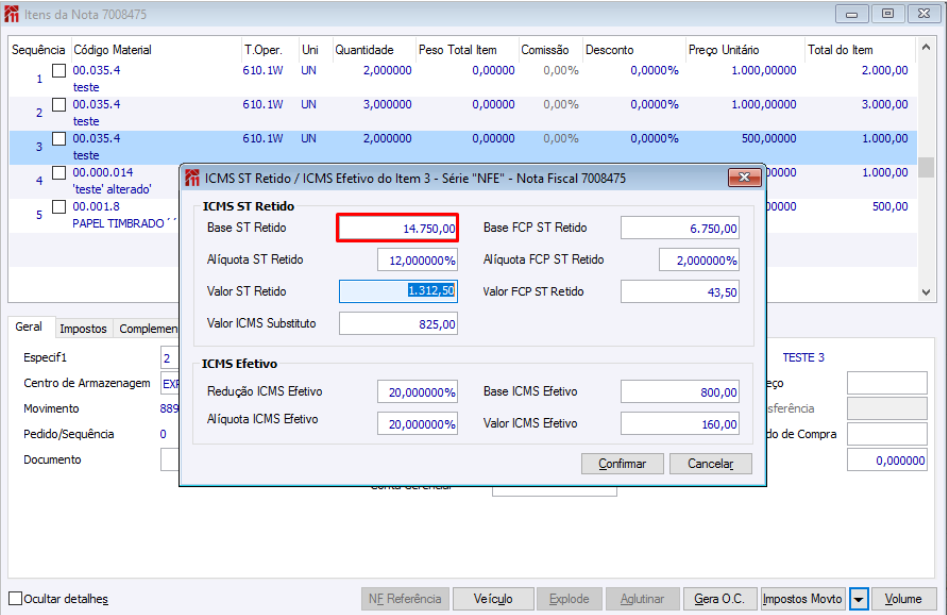947x615 pixels.
Task: Click the Quantidade column header
Action: coord(364,50)
